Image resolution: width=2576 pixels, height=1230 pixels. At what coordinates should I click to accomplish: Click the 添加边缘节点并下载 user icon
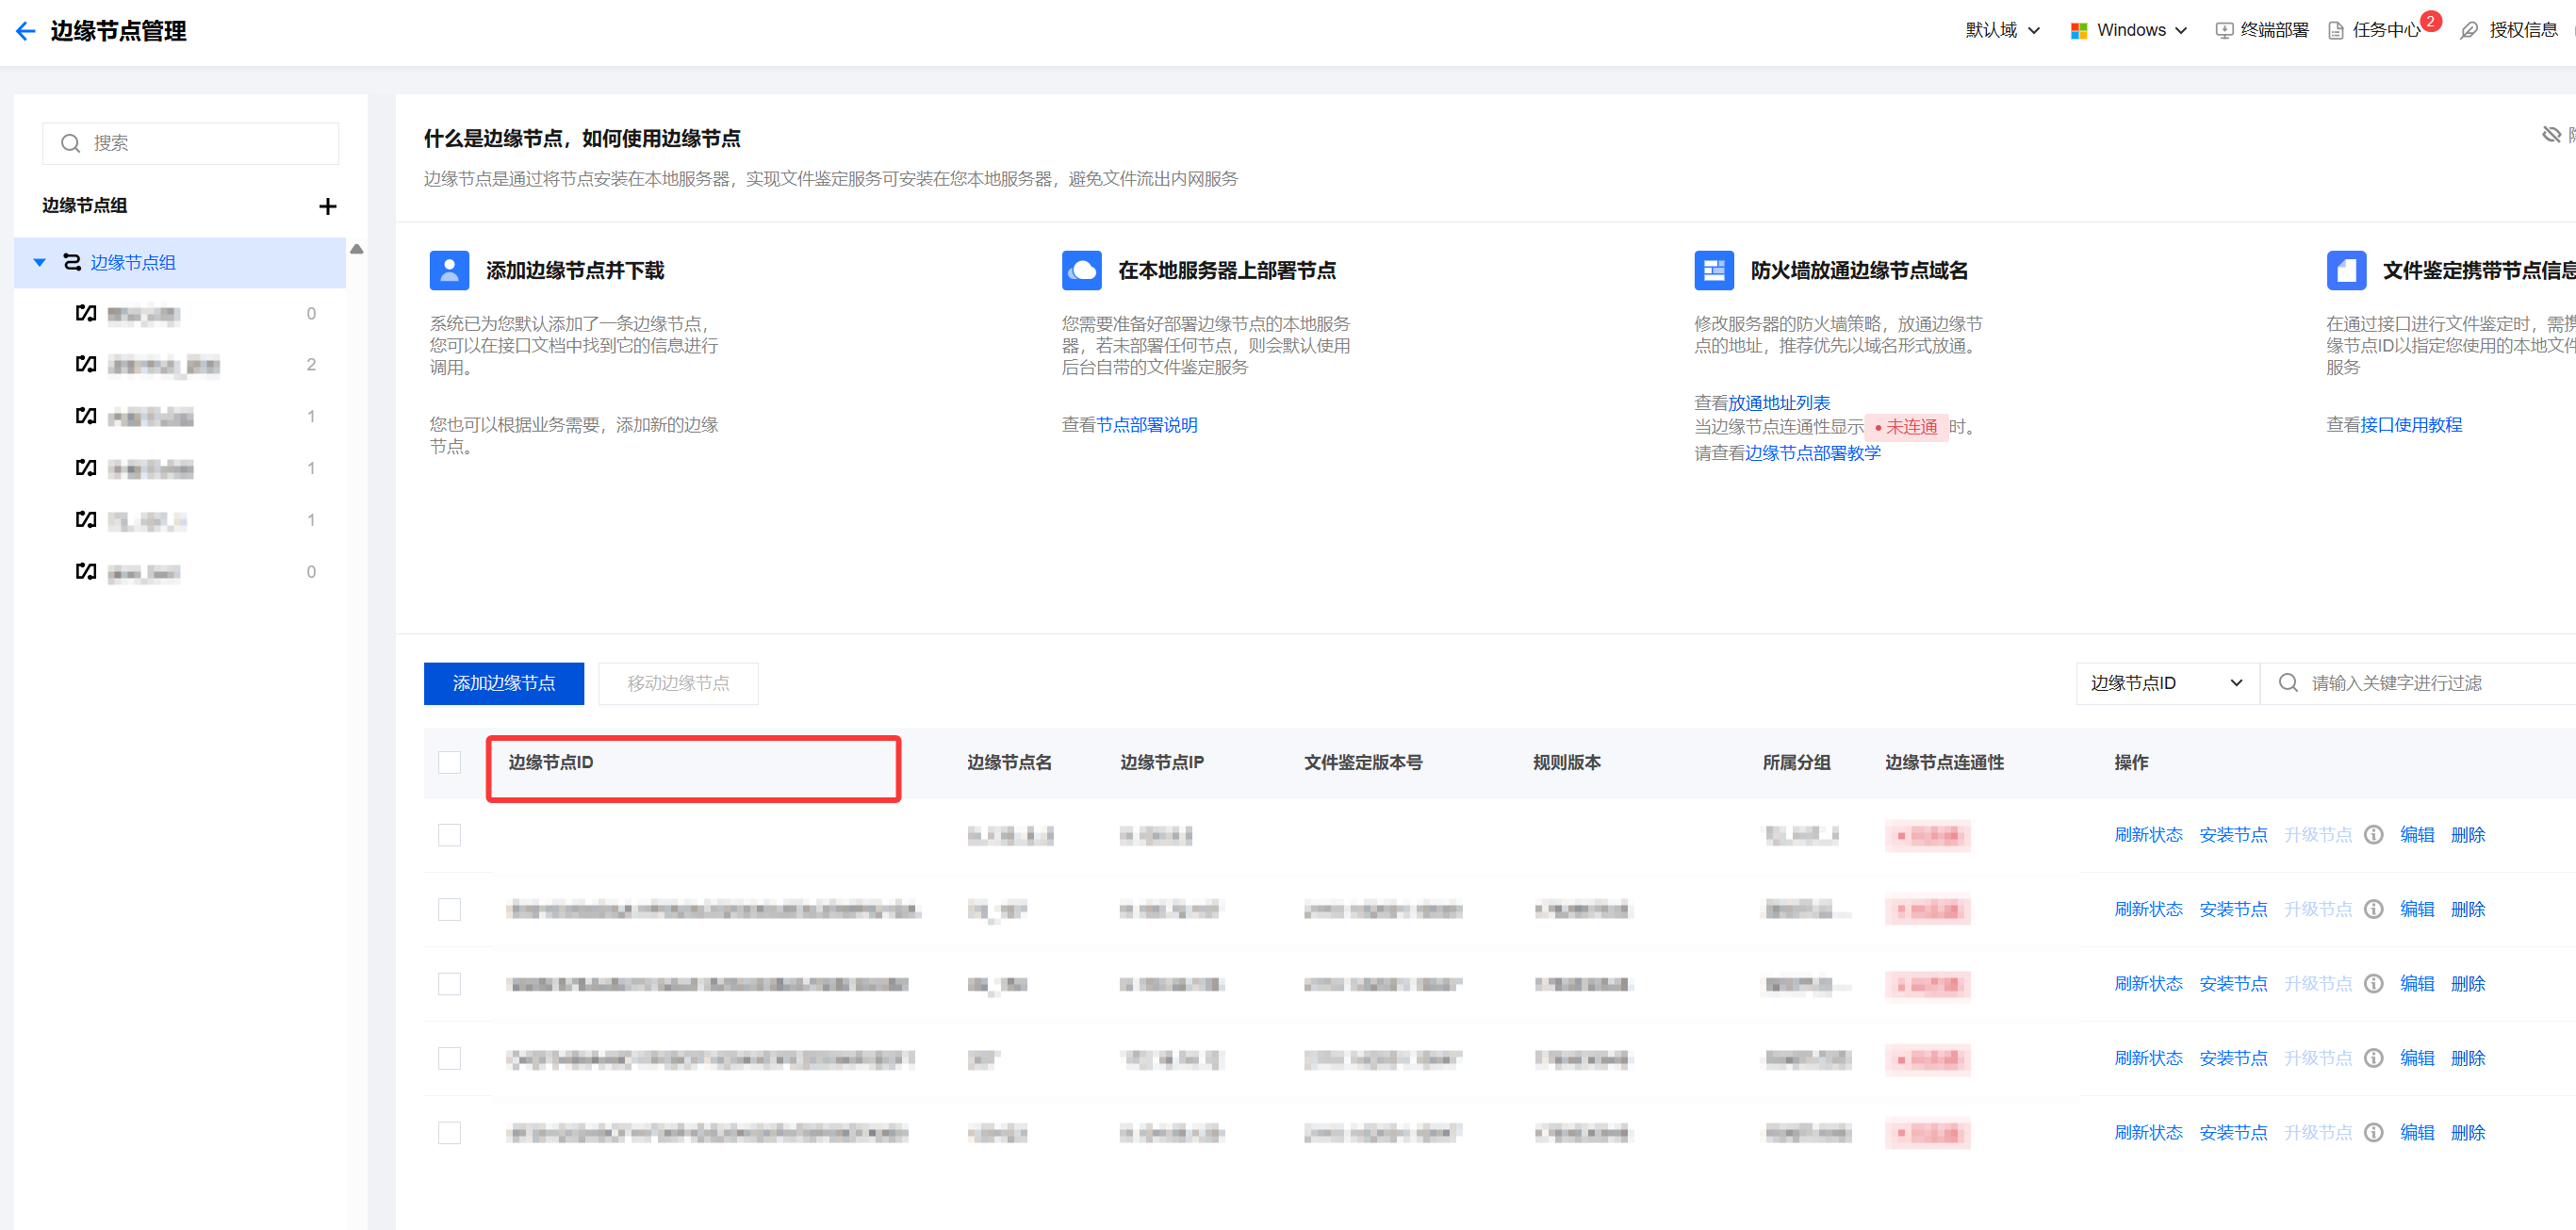pyautogui.click(x=449, y=270)
